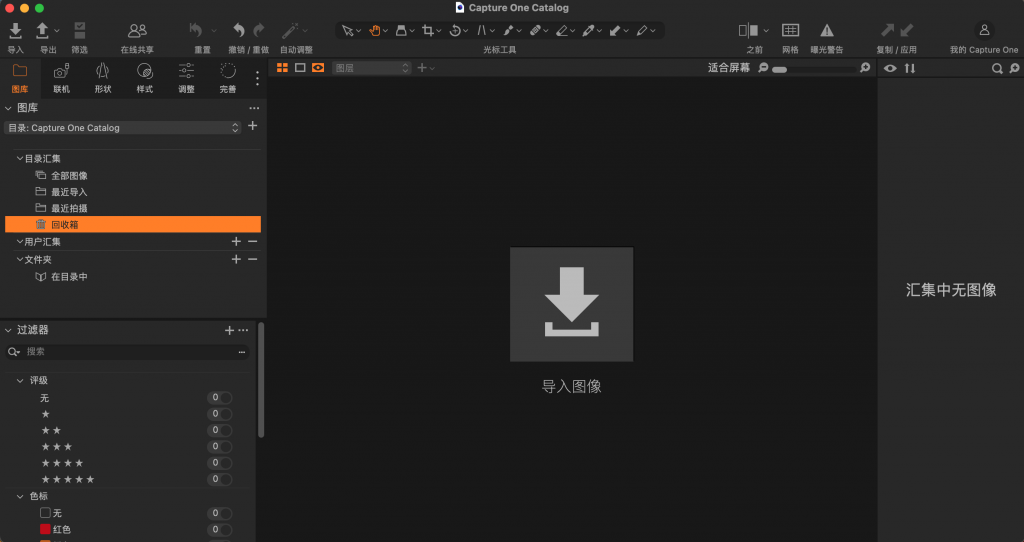Click the 自动调整 magic wand icon
1024x542 pixels.
tap(290, 30)
